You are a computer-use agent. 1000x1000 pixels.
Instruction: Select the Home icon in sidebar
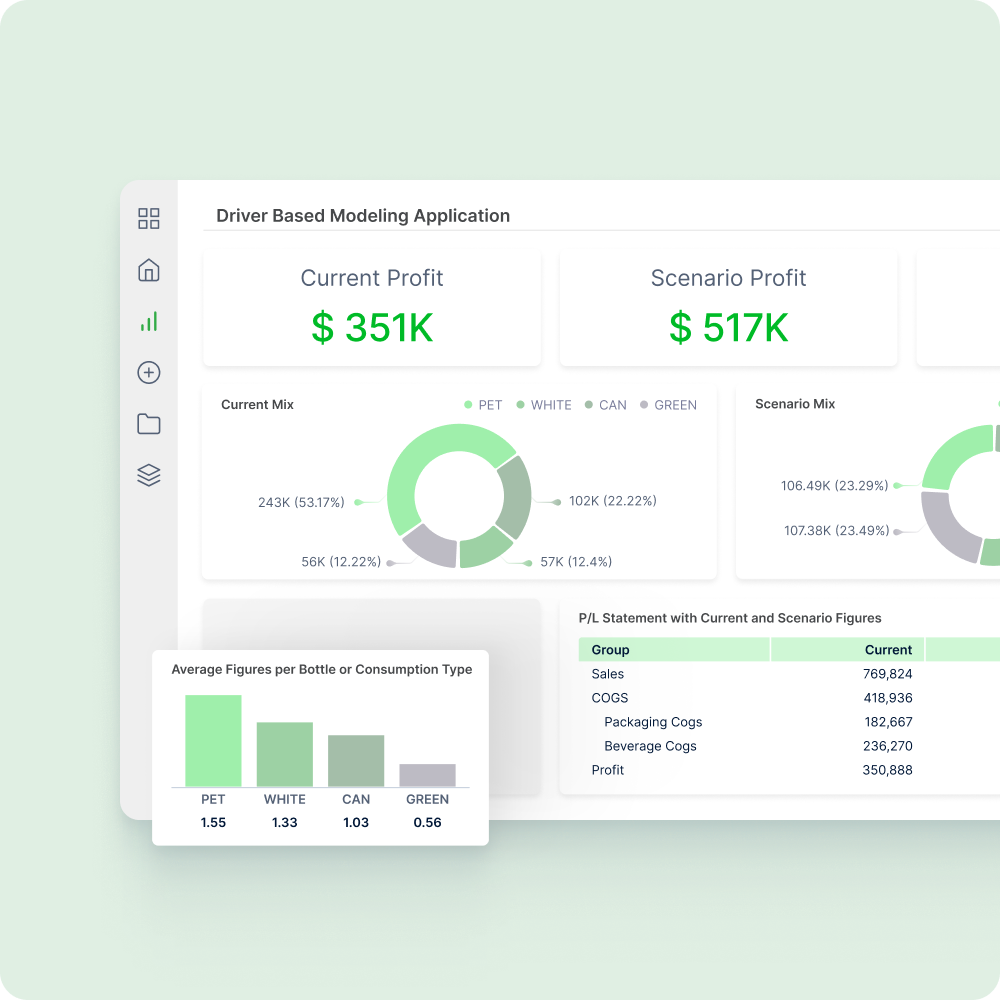pos(148,270)
